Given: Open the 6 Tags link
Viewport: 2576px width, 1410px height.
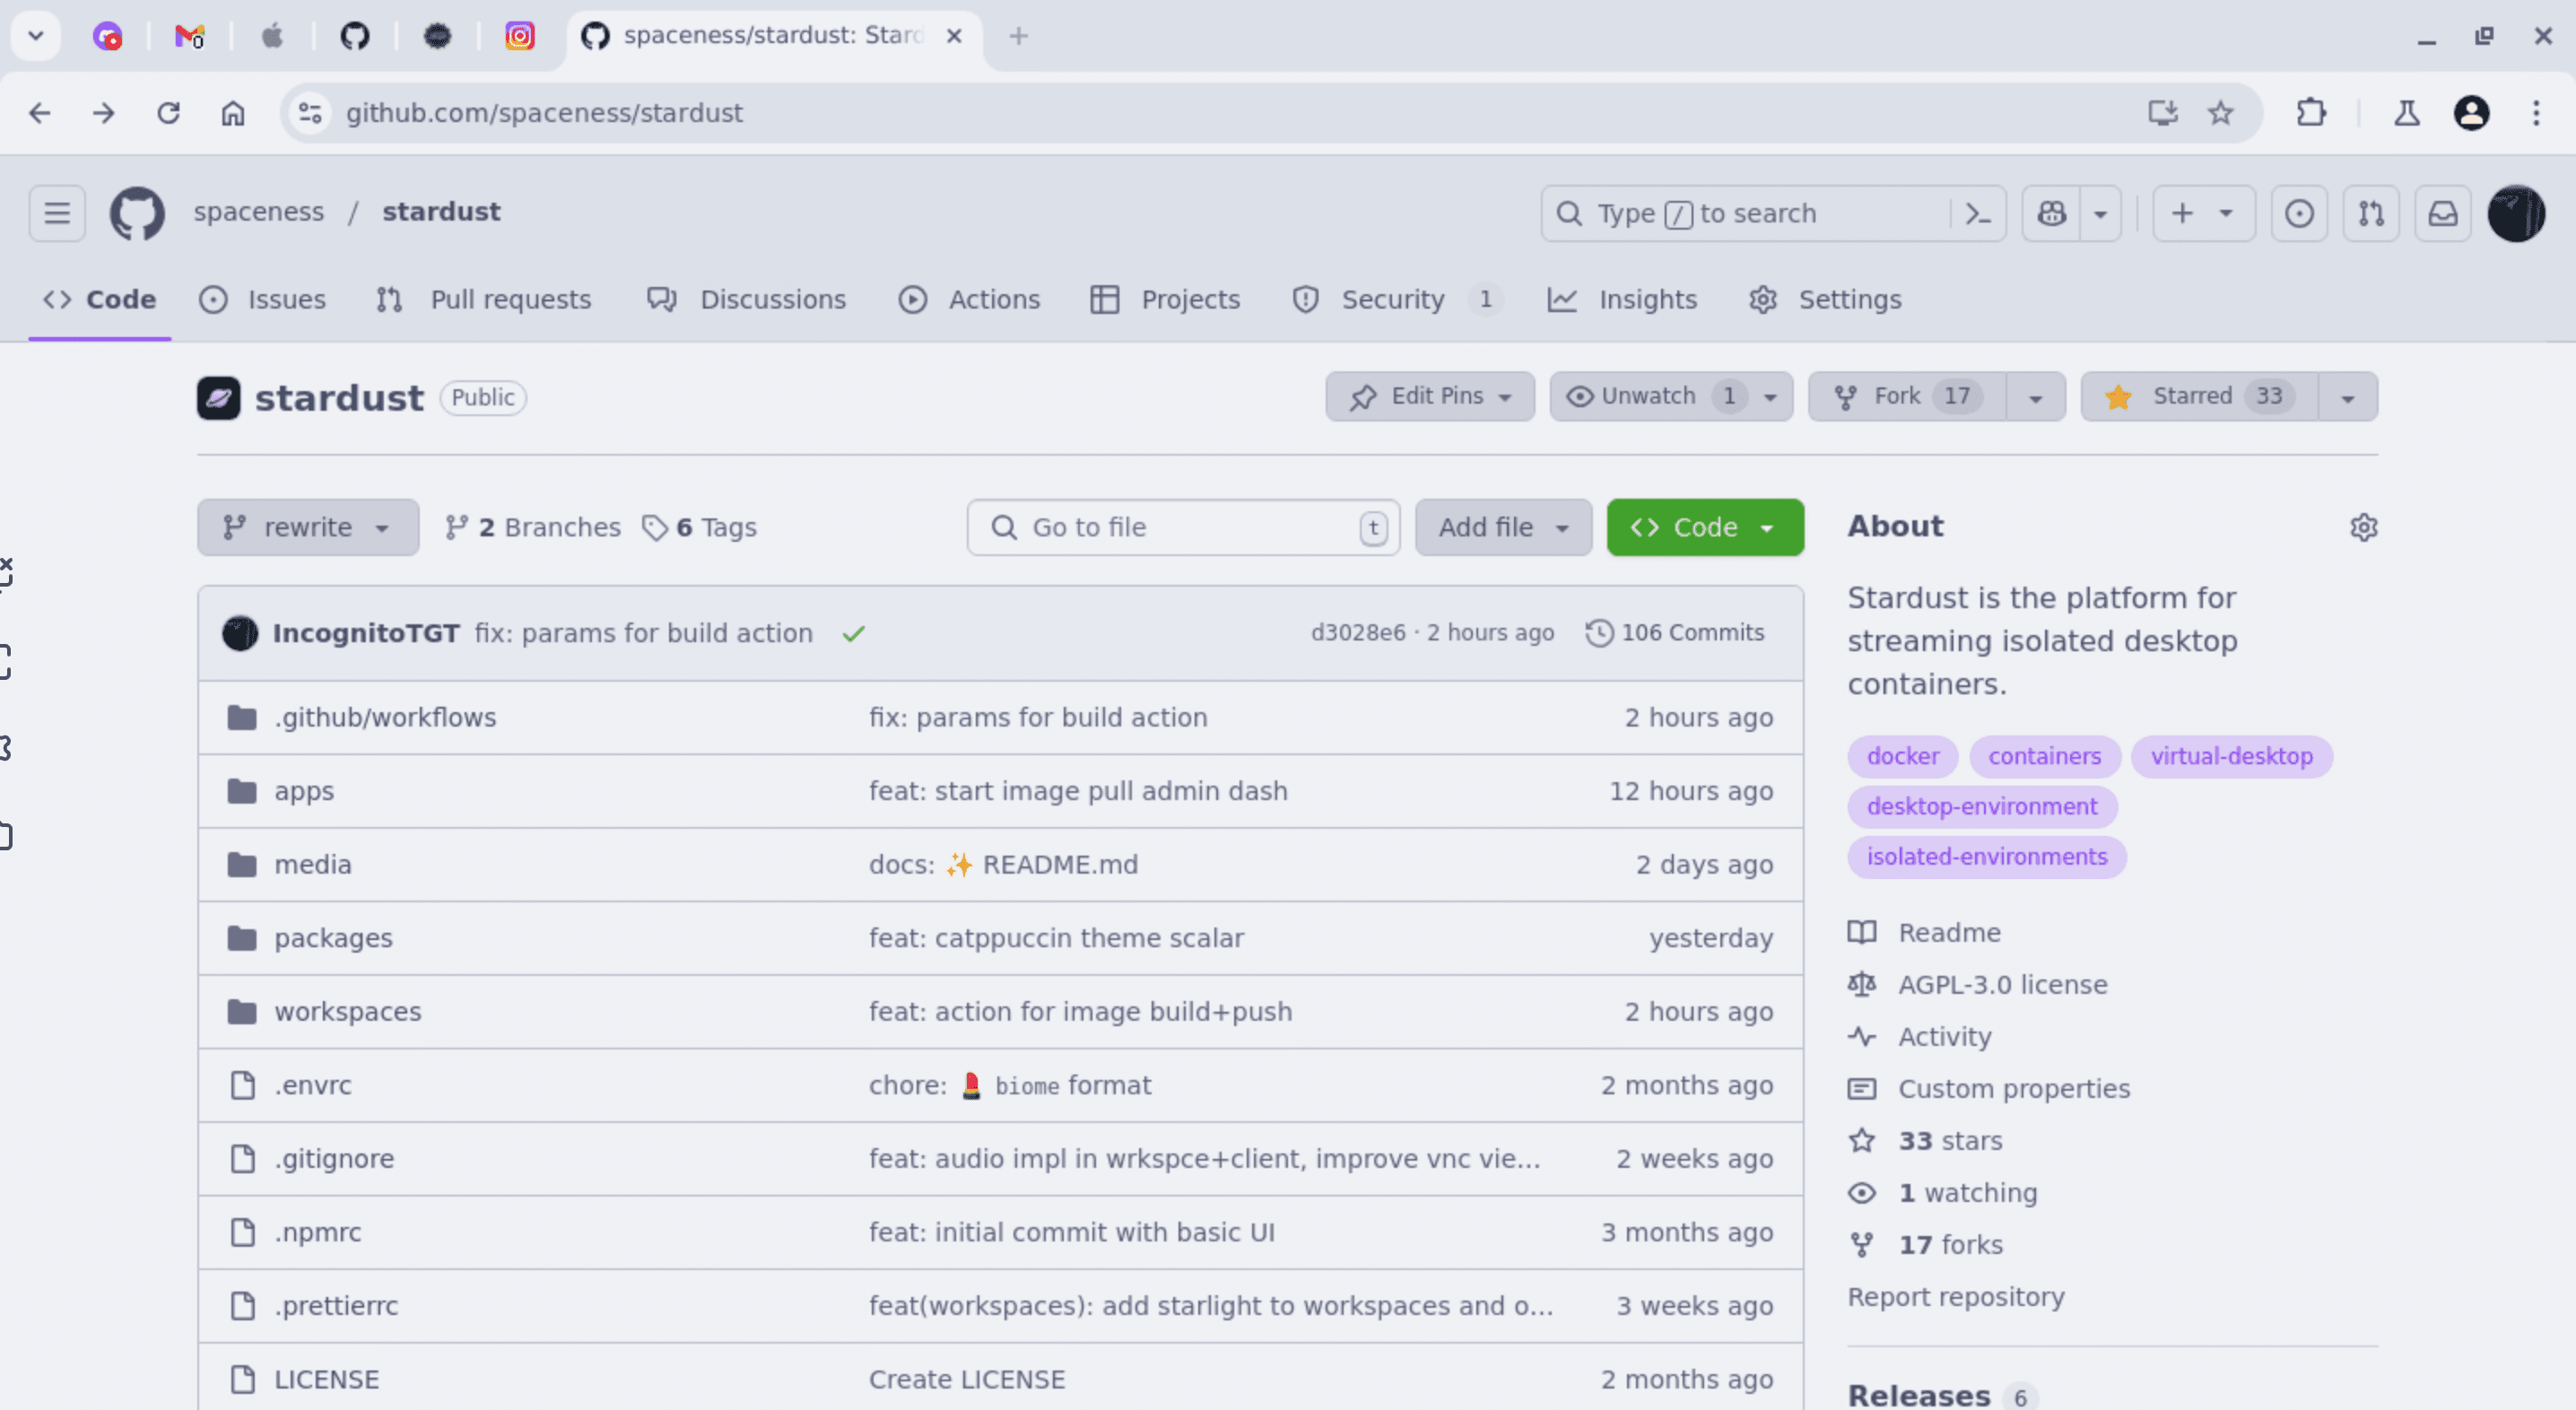Looking at the screenshot, I should [x=699, y=527].
